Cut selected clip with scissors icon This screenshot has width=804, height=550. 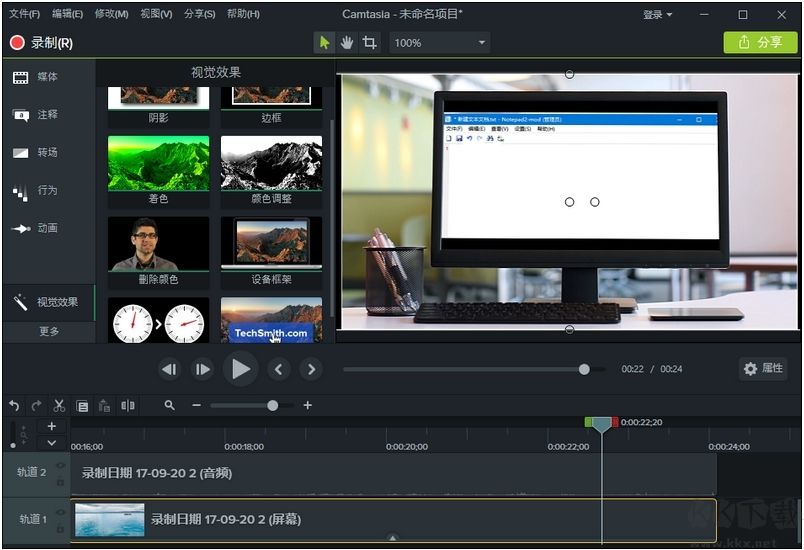59,406
